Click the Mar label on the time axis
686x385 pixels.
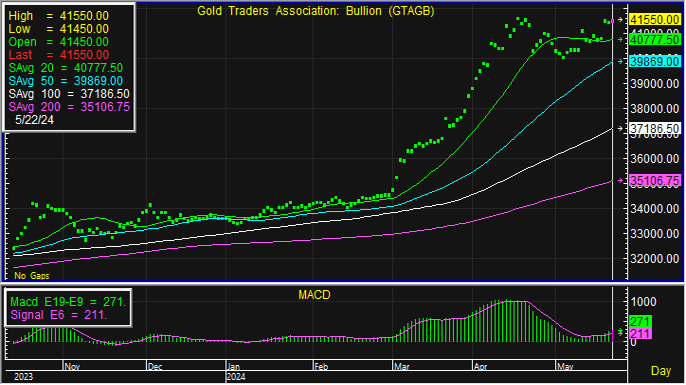(402, 367)
